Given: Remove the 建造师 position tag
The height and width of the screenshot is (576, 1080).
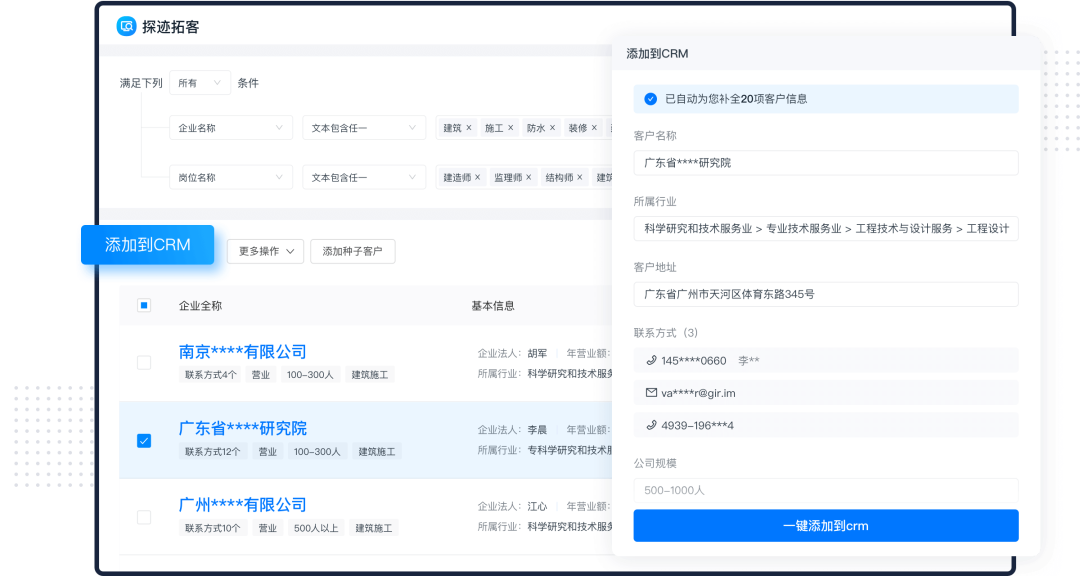Looking at the screenshot, I should tap(477, 177).
